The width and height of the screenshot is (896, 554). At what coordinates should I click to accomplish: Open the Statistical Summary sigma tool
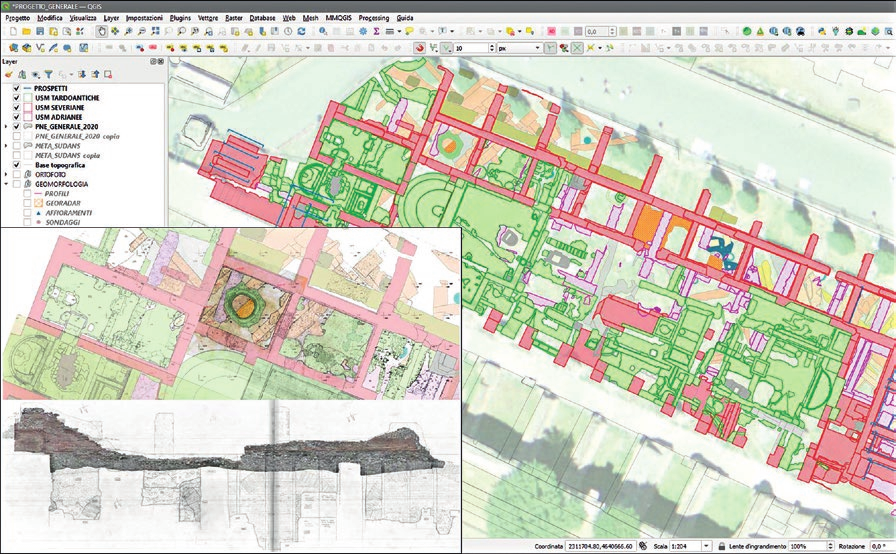tap(377, 31)
